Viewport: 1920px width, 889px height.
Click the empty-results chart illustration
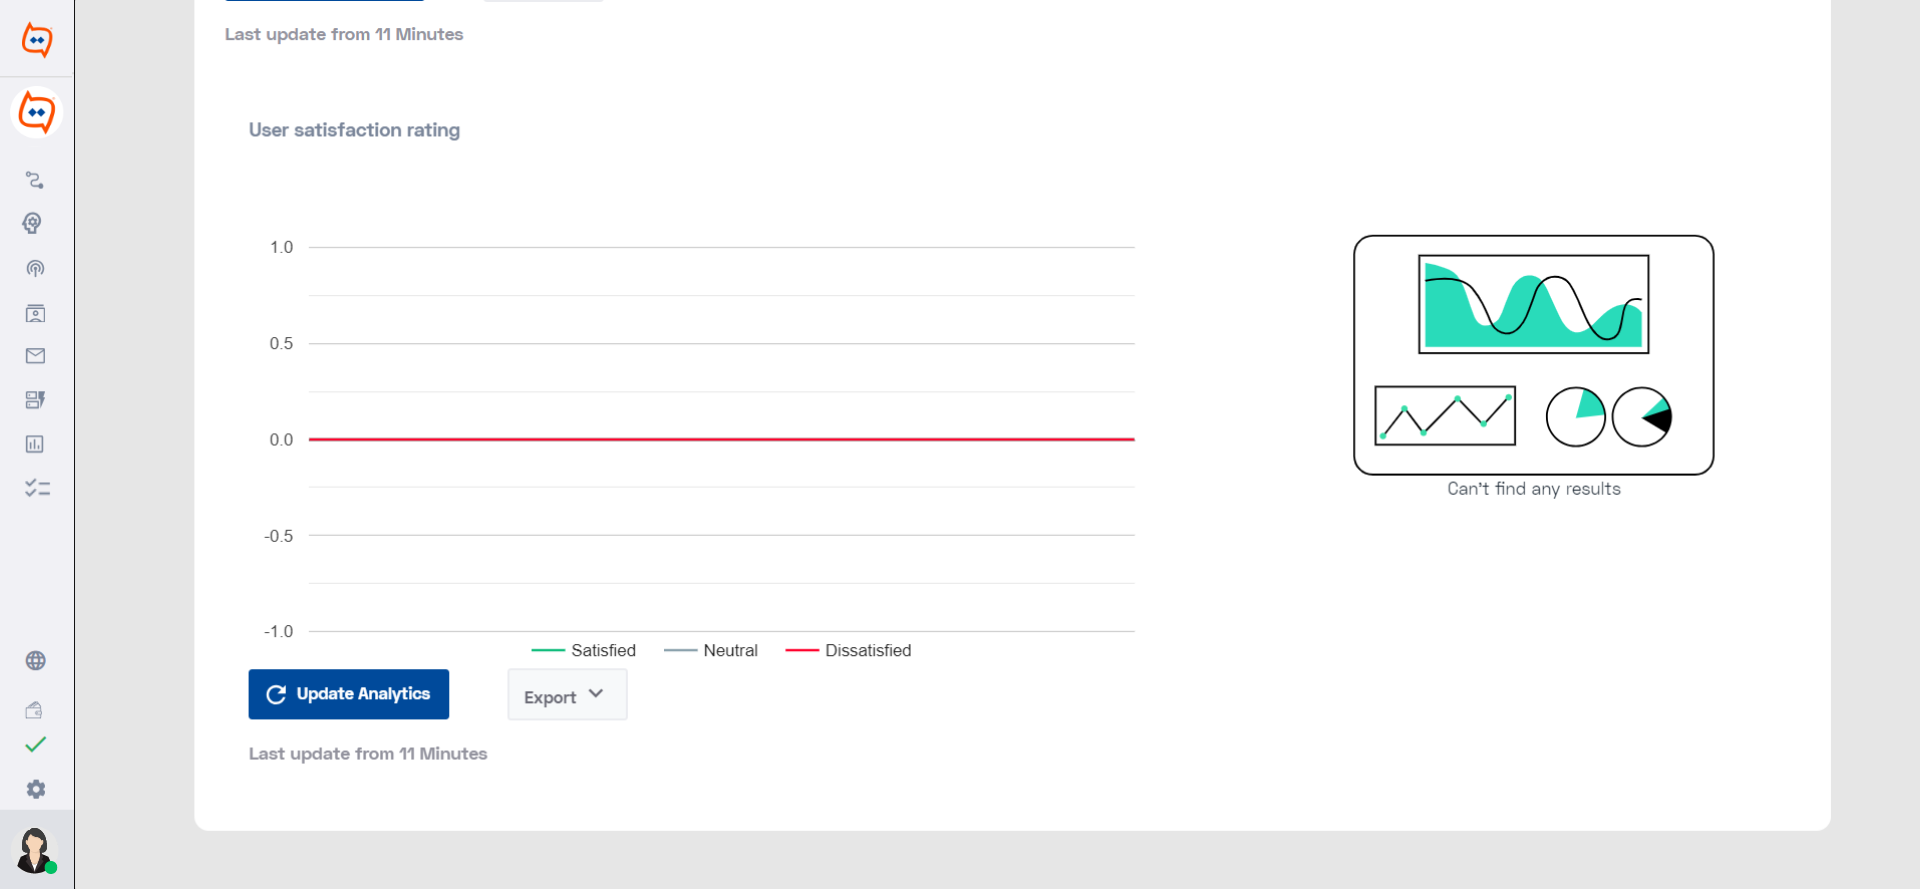1534,355
